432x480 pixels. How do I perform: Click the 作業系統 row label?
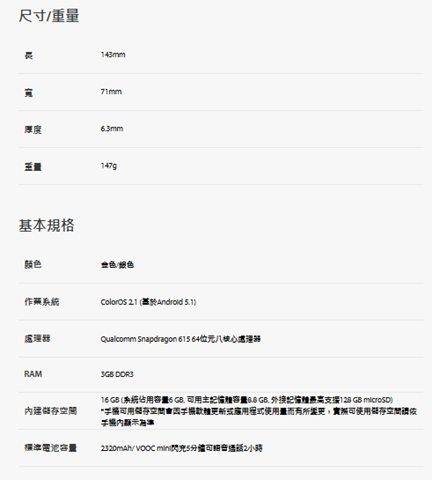(42, 302)
